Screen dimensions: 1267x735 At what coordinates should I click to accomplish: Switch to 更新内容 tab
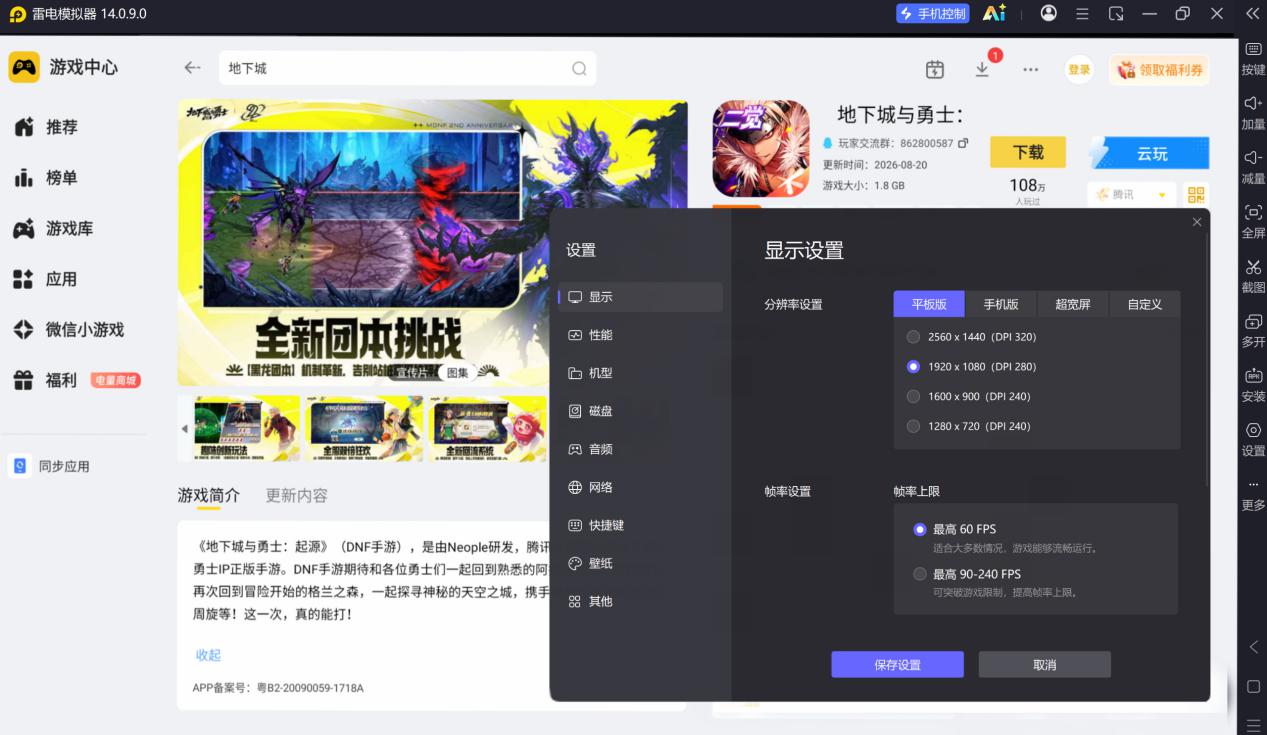[297, 495]
